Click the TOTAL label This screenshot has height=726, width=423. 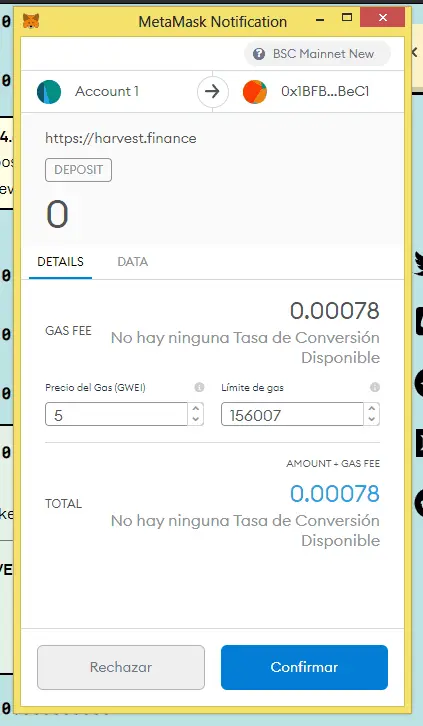[63, 504]
